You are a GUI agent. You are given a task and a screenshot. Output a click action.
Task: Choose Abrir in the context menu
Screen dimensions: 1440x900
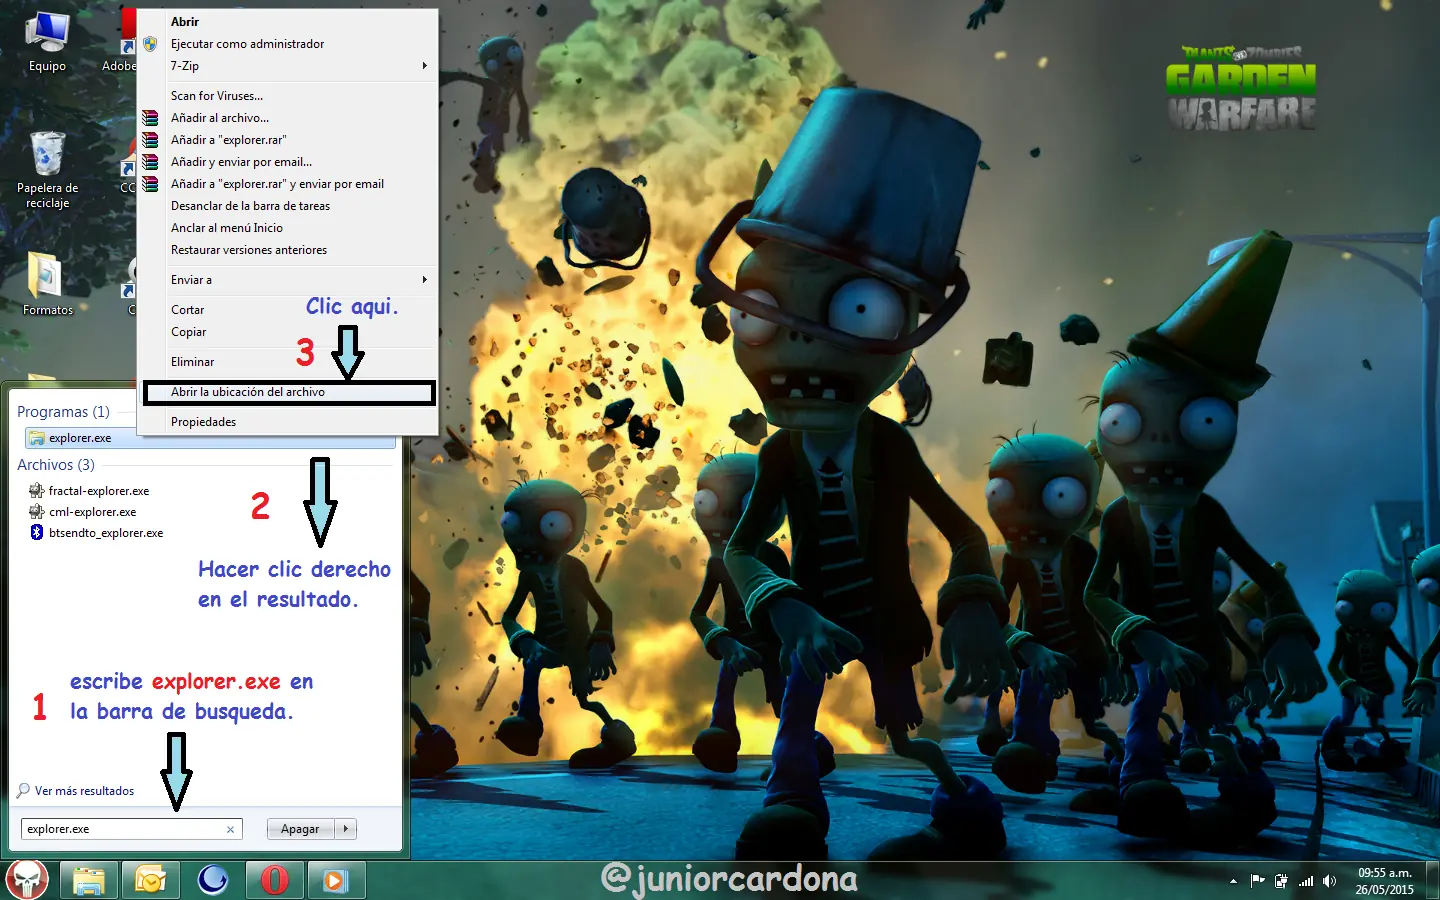288,22
